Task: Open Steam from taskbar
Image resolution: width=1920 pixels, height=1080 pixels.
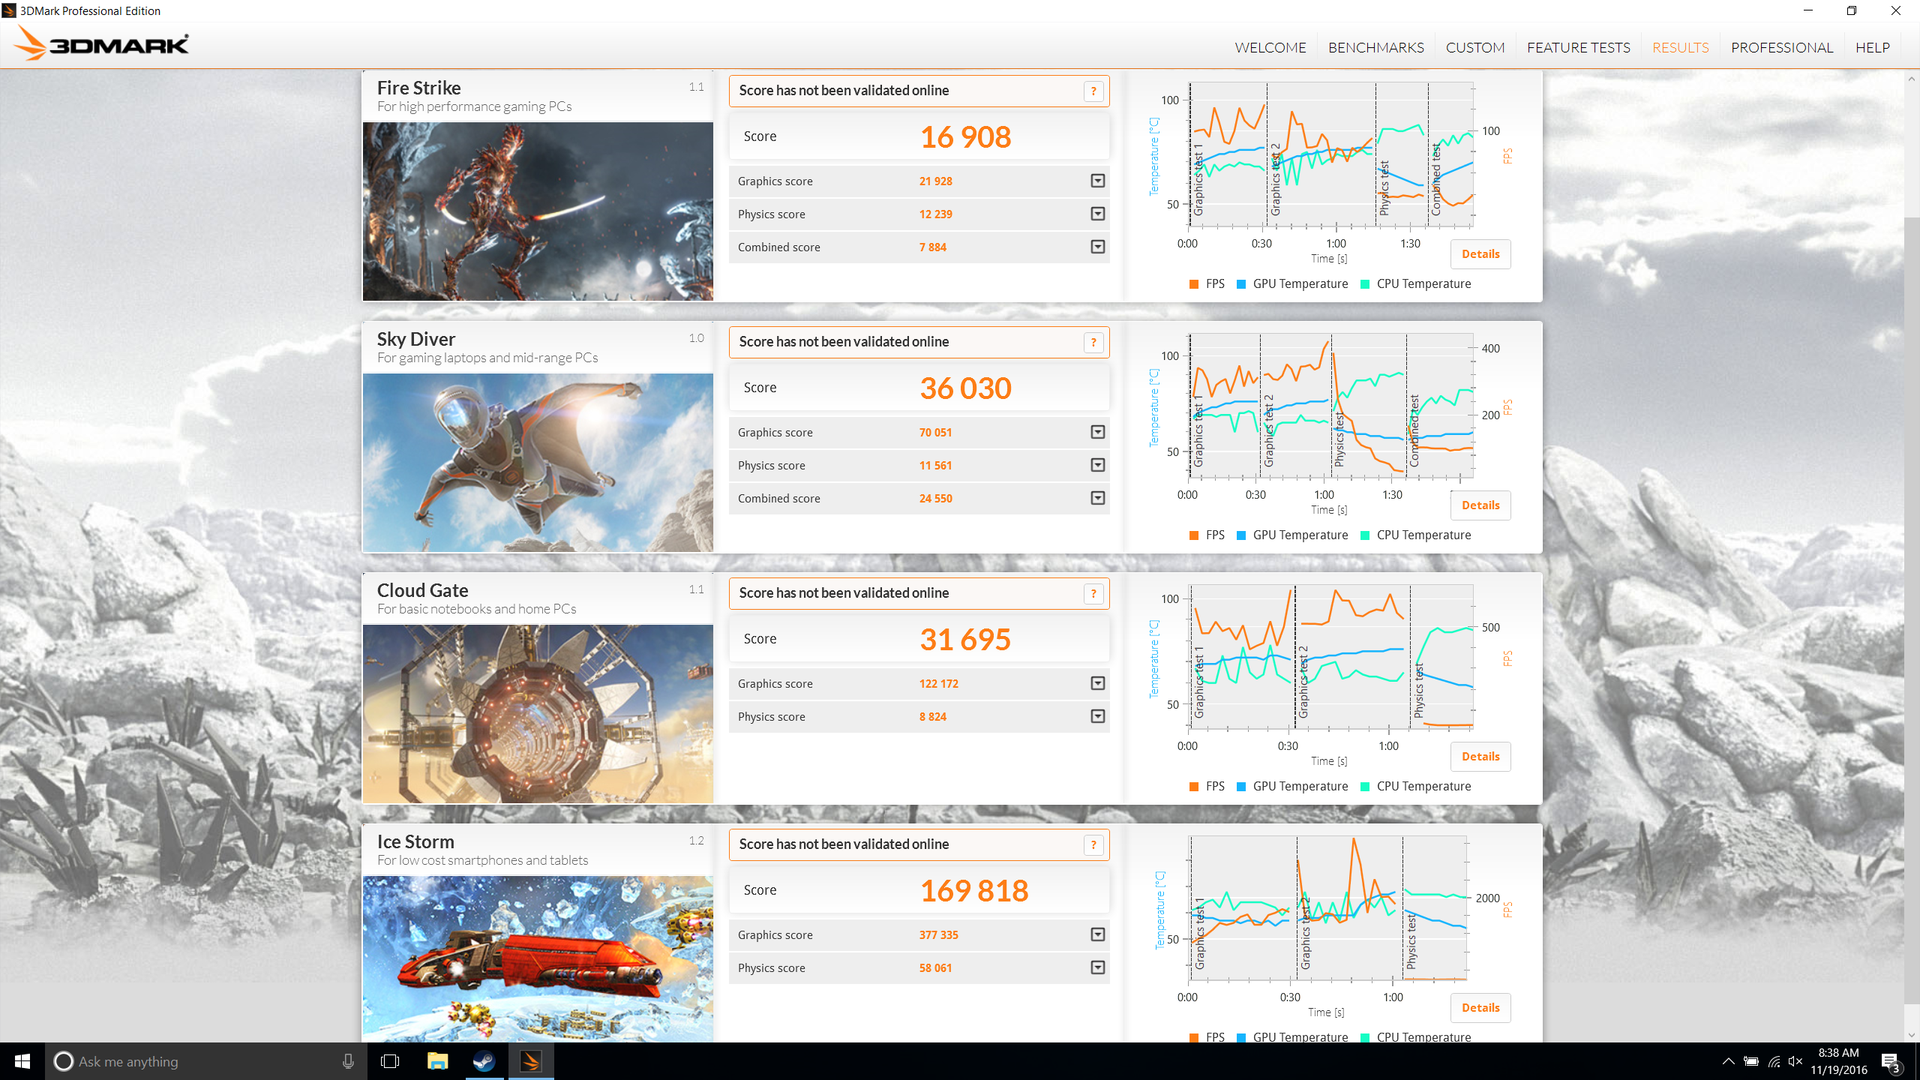Action: coord(484,1061)
